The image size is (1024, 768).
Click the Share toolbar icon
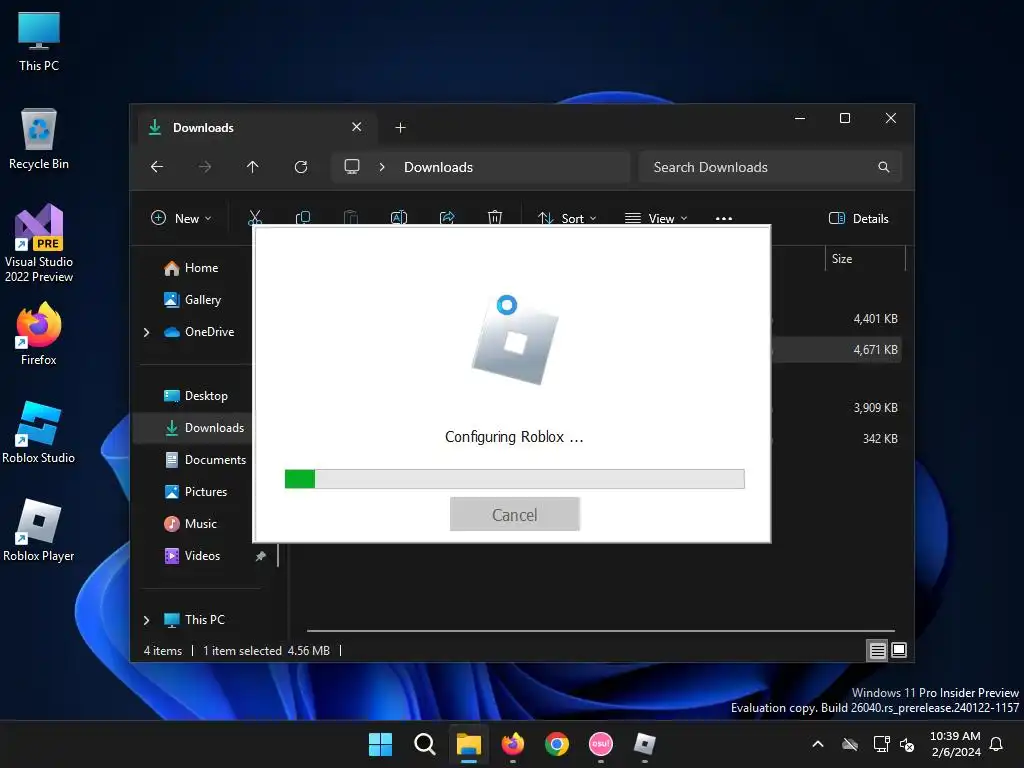coord(447,217)
